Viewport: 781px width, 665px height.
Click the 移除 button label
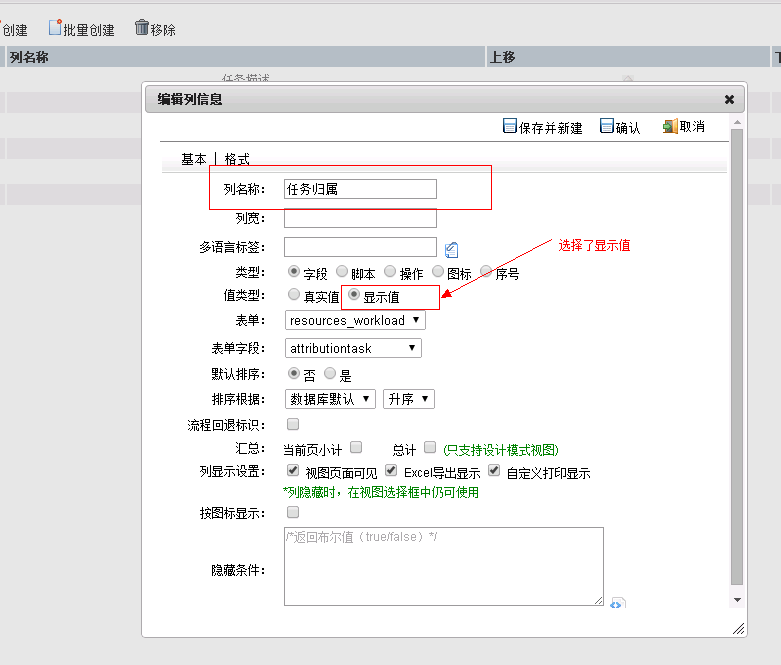(163, 30)
